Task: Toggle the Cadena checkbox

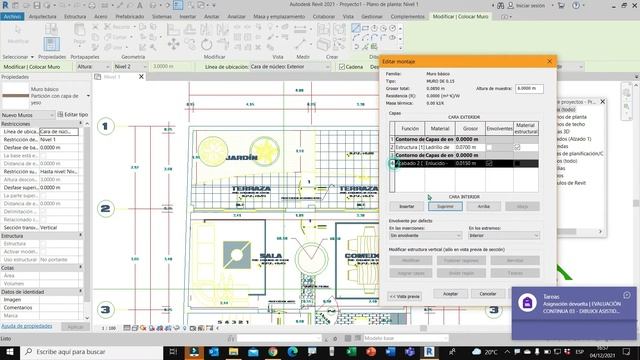Action: pos(342,67)
